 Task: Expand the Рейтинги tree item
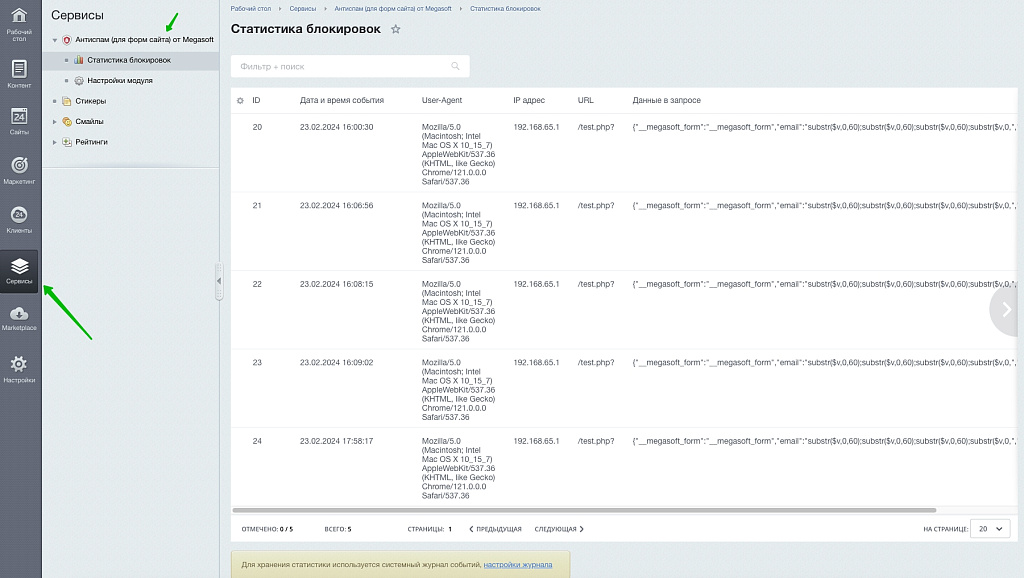tap(56, 142)
